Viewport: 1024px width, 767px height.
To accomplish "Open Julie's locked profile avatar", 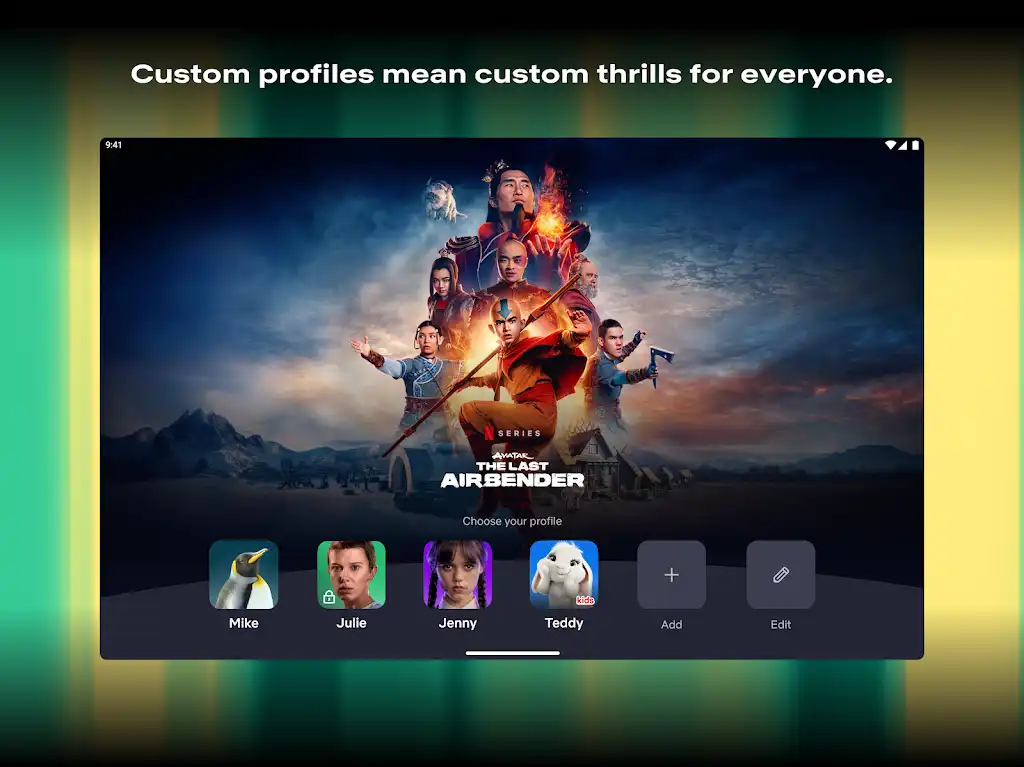I will pyautogui.click(x=351, y=574).
